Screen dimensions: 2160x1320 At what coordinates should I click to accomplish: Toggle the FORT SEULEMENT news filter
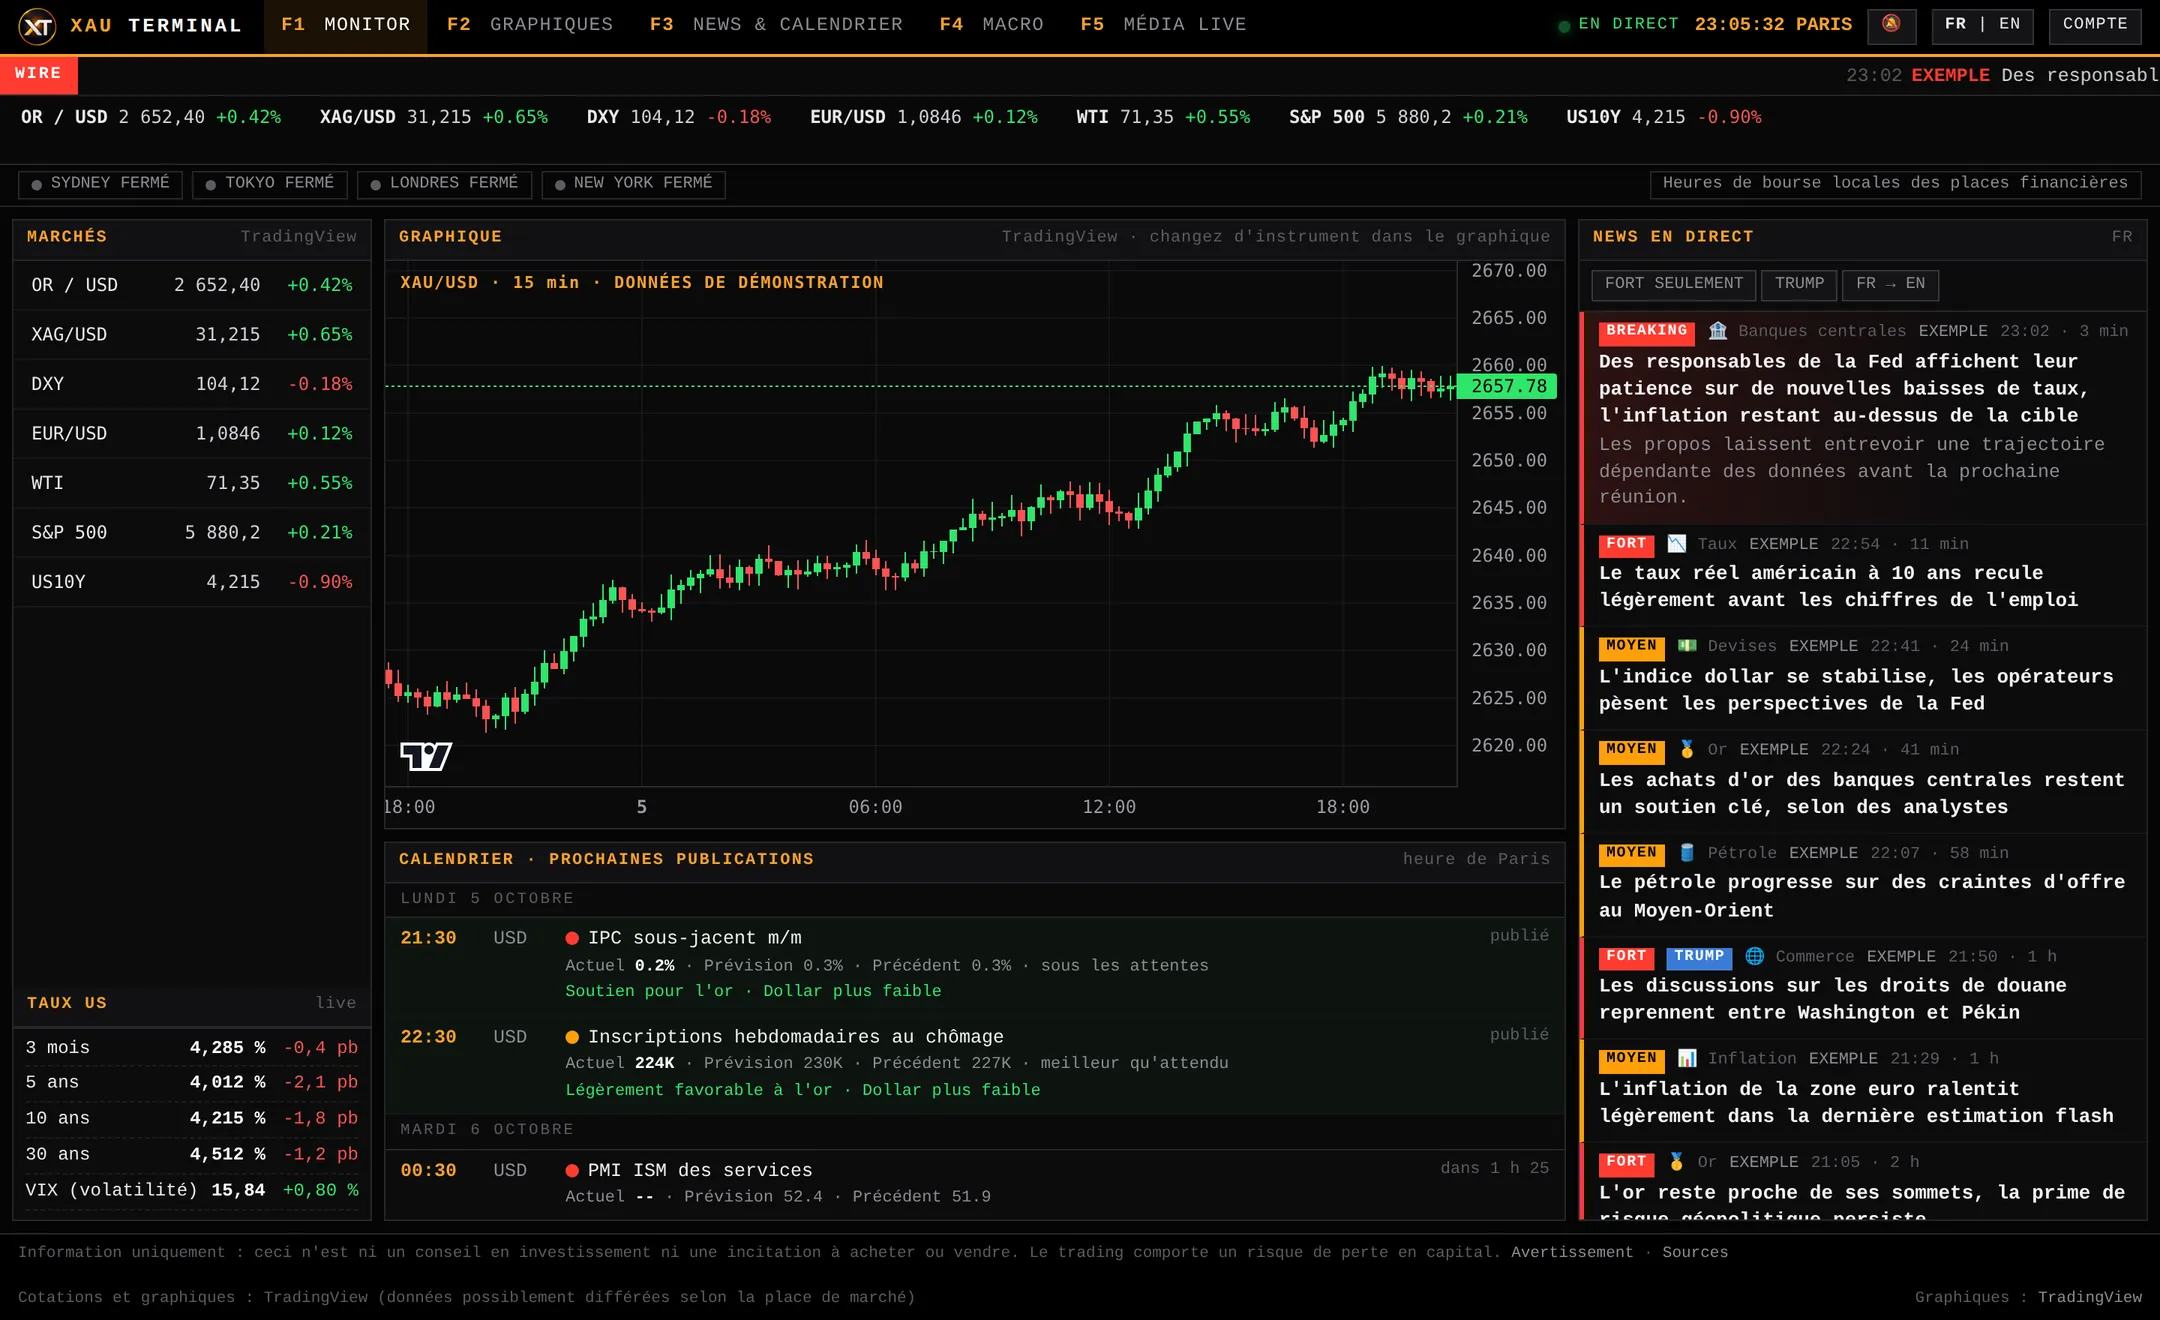(x=1673, y=284)
